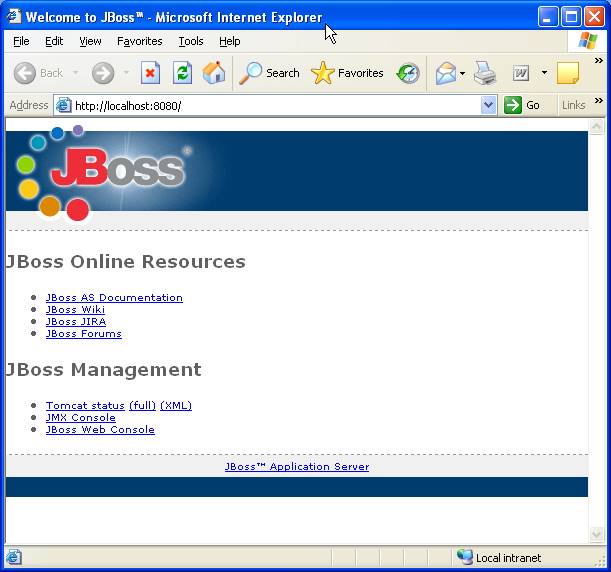Open the Tomcat status link

click(85, 406)
